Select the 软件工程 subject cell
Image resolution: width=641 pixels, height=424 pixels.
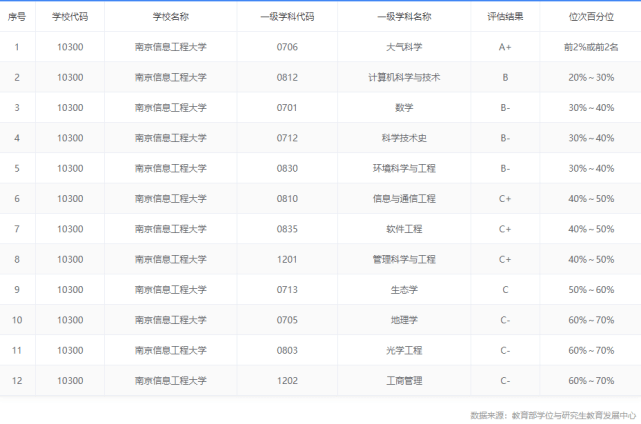coord(404,229)
